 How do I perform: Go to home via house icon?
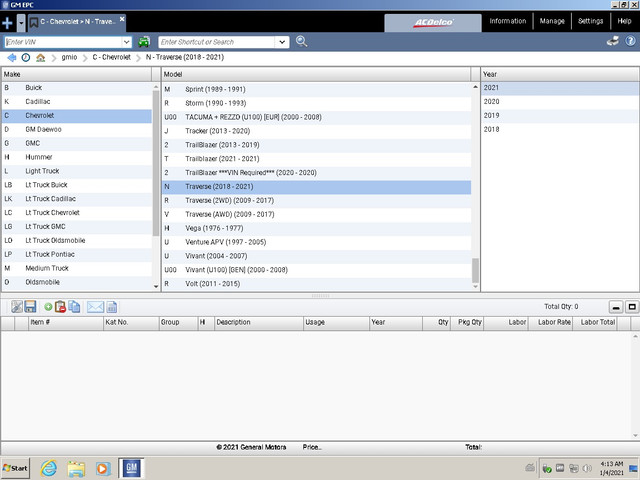40,58
